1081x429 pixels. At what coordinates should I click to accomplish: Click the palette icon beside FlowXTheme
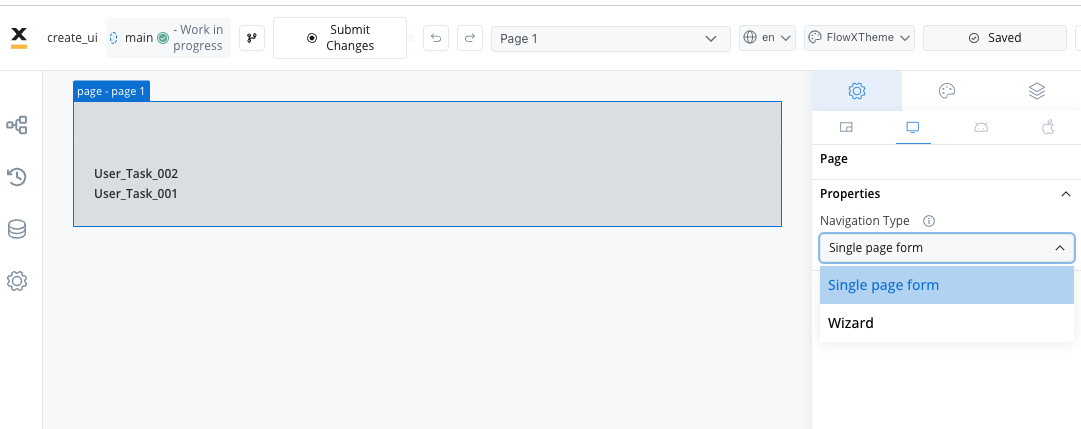816,38
